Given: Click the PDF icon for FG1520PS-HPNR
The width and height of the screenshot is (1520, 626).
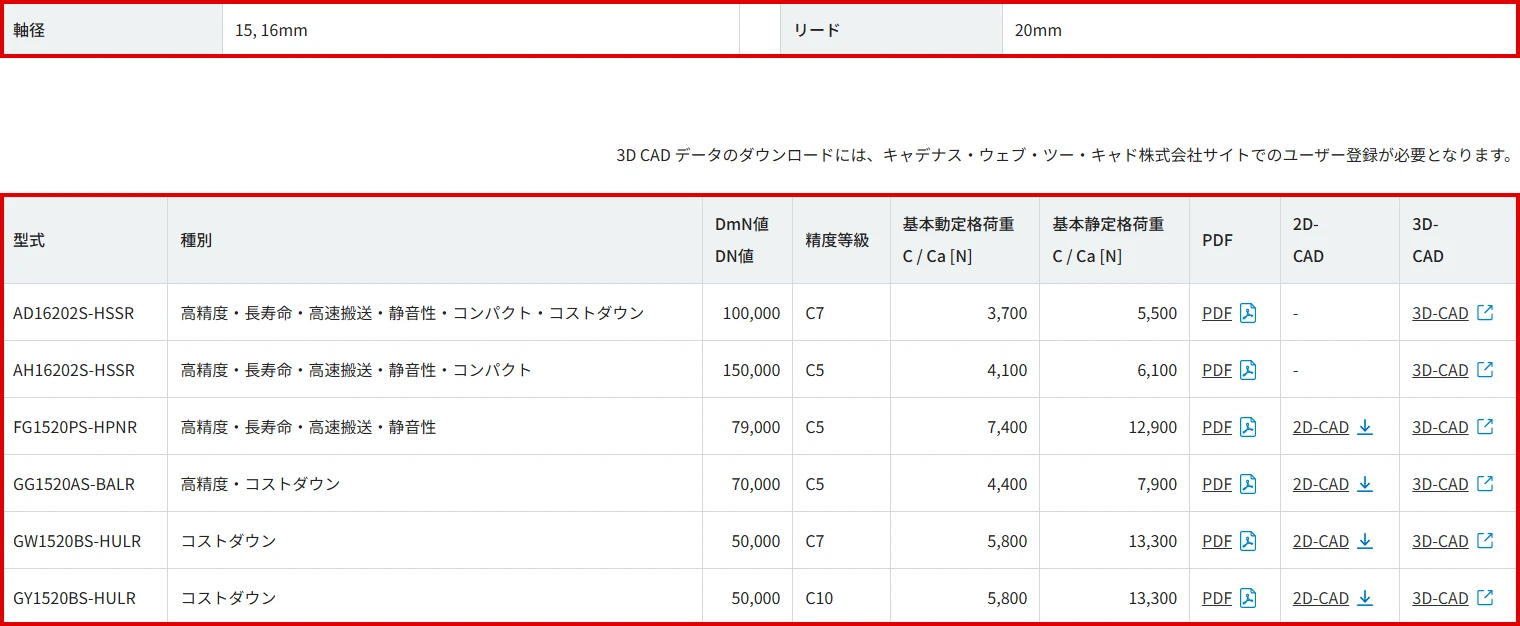Looking at the screenshot, I should tap(1246, 427).
